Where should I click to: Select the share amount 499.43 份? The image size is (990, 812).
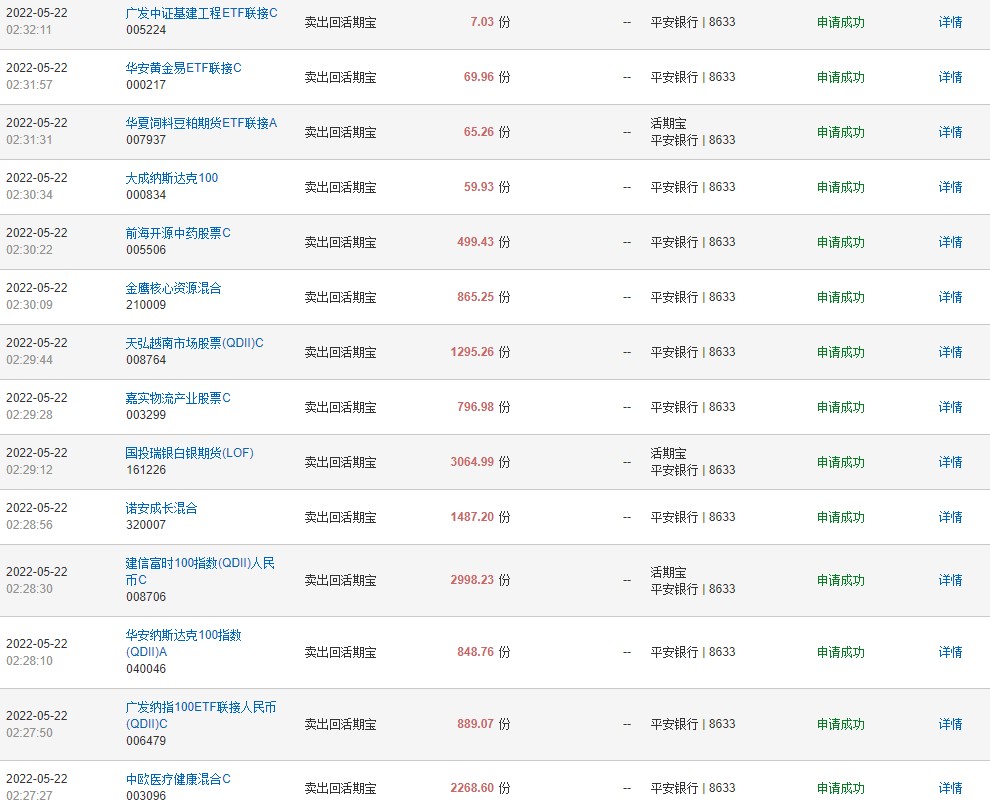(484, 242)
